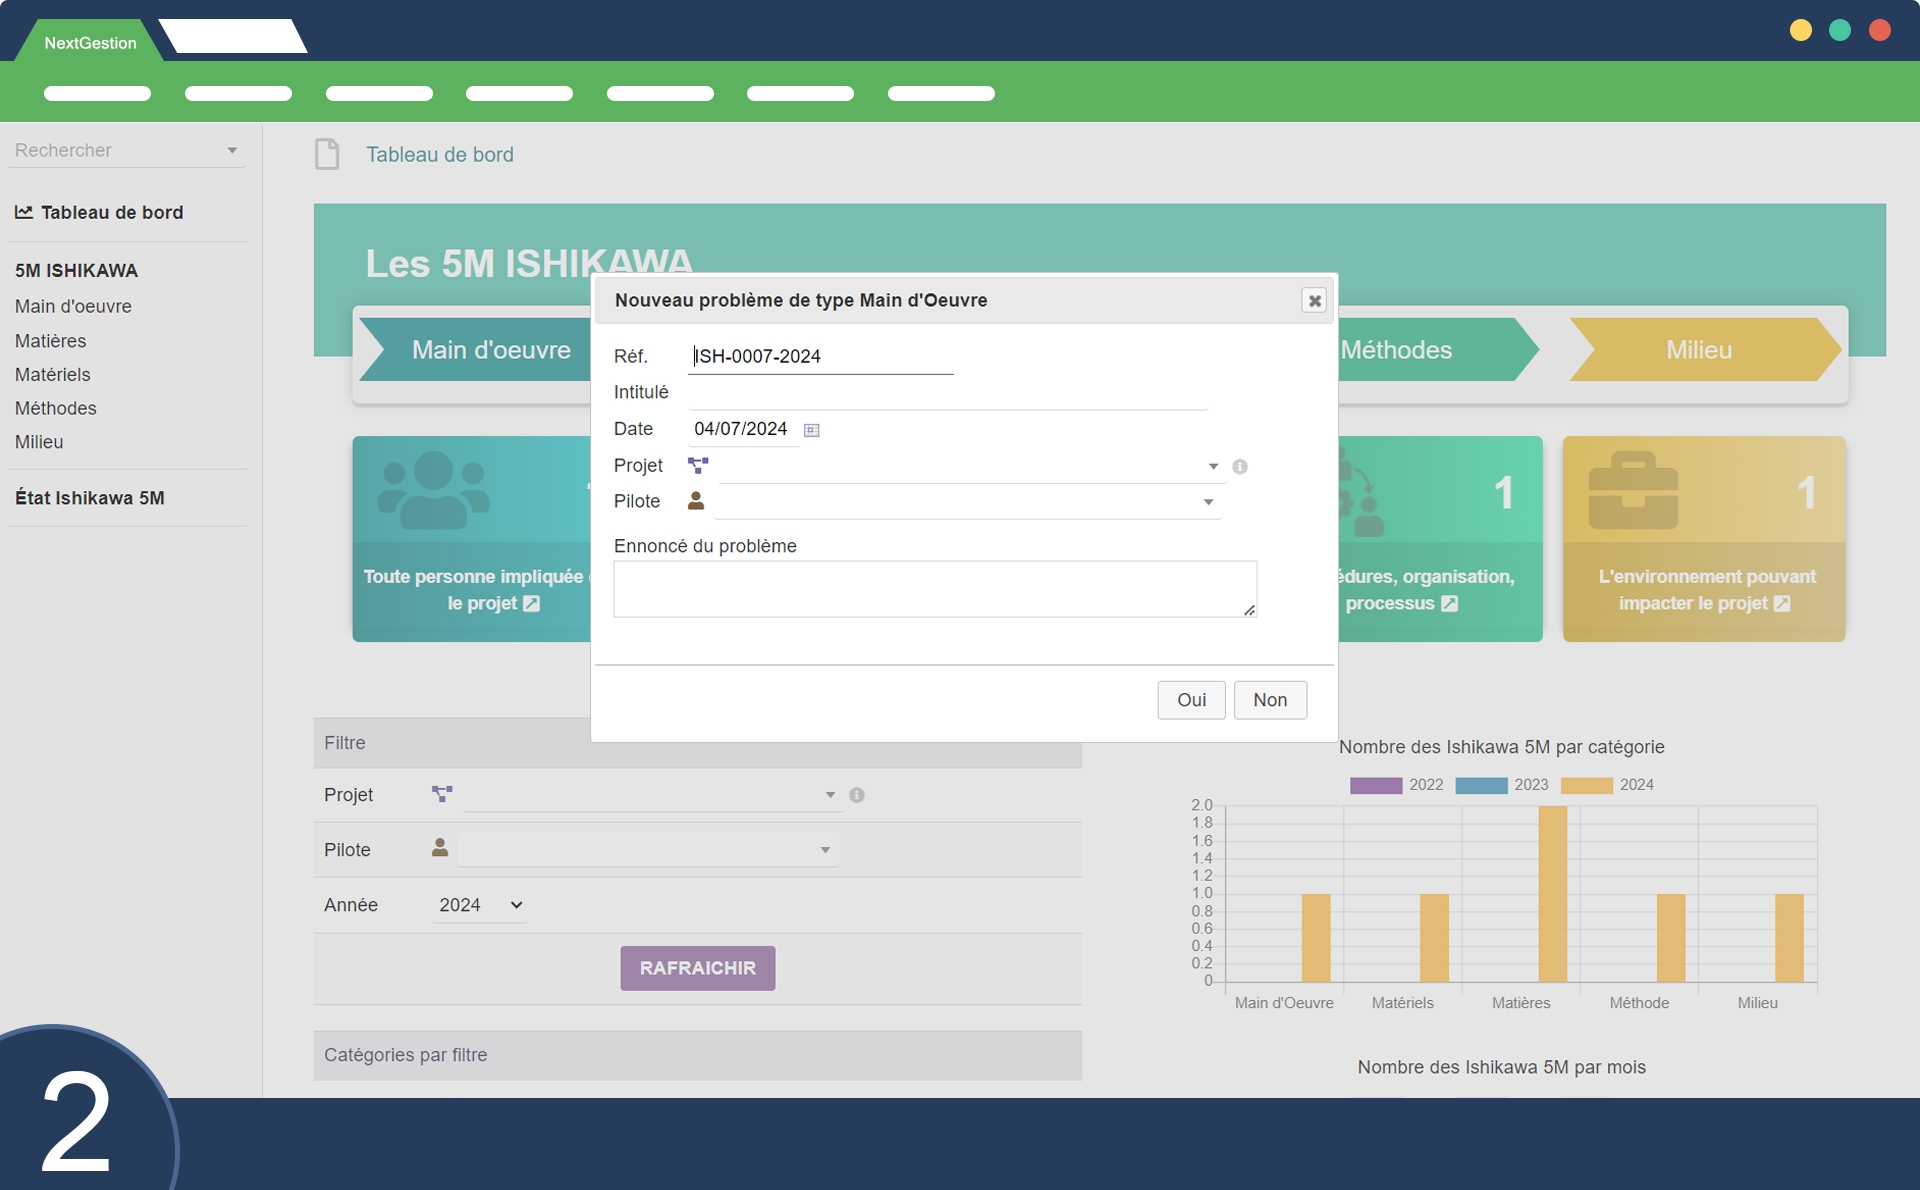Click the briefcase icon on Milieu card
The image size is (1920, 1190).
(1633, 491)
